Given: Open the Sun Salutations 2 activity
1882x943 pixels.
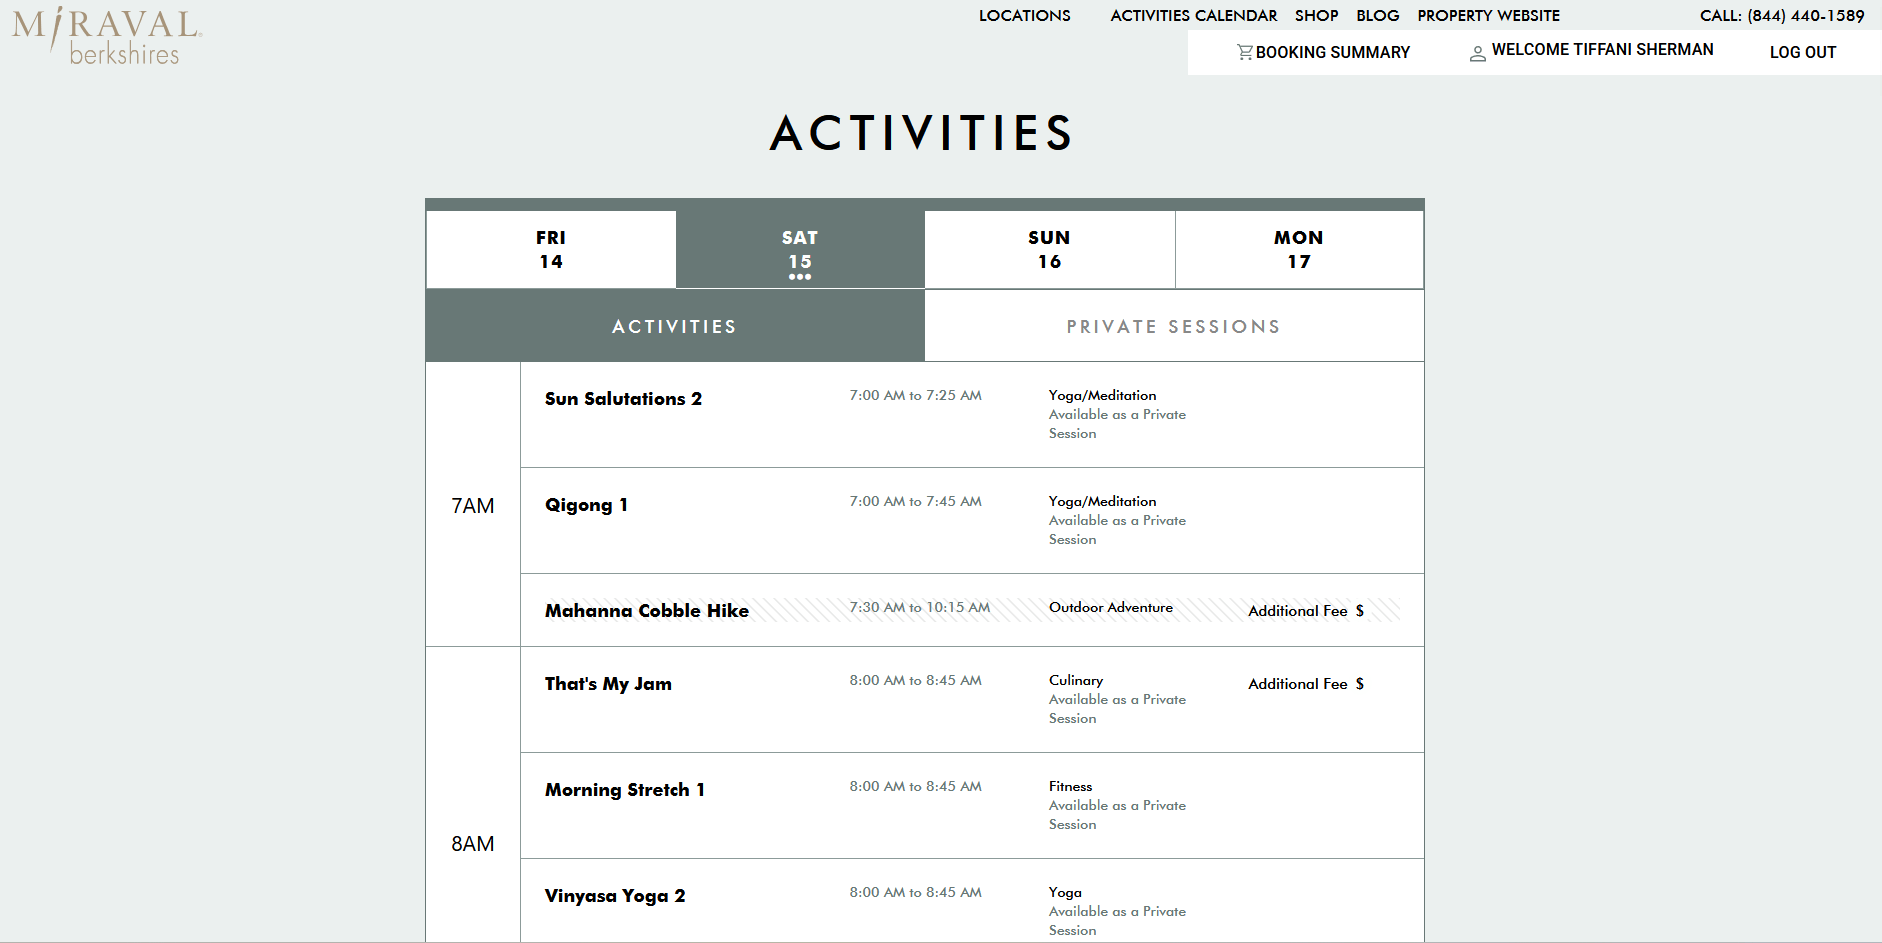Looking at the screenshot, I should [x=623, y=399].
